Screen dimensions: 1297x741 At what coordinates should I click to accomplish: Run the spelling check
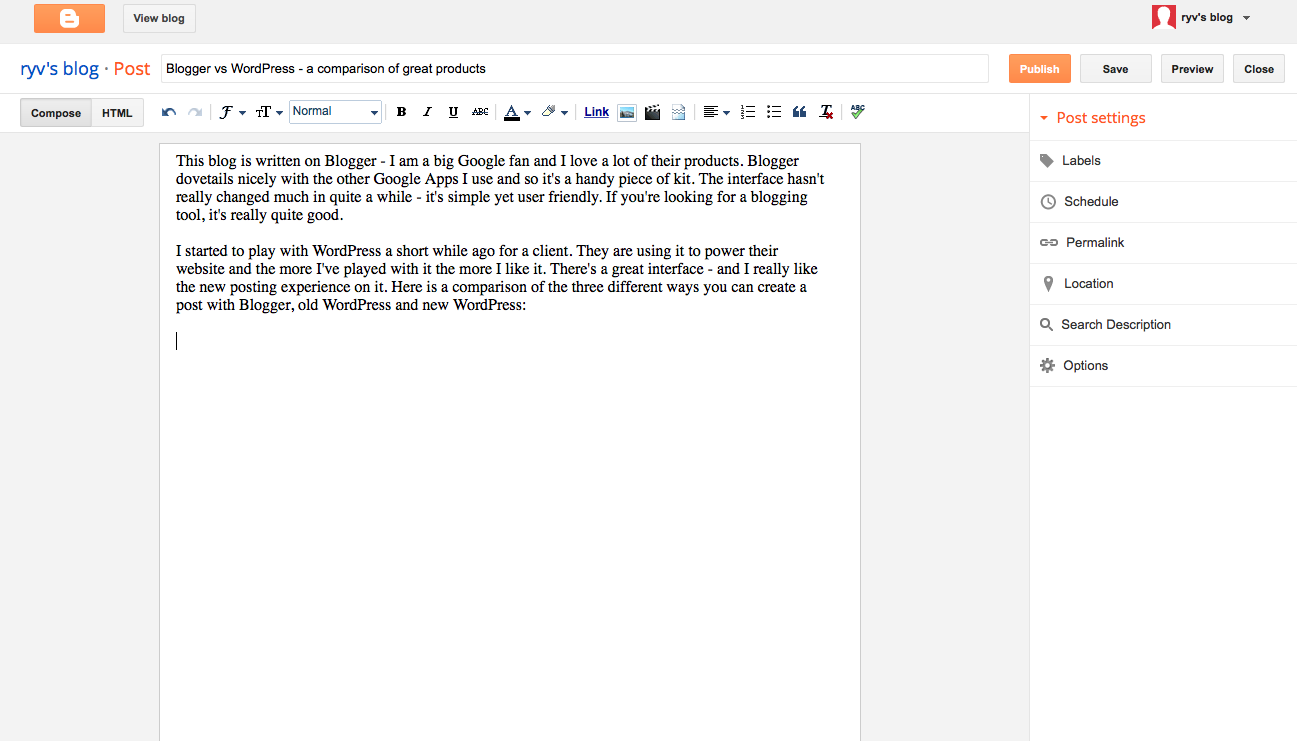pos(858,112)
